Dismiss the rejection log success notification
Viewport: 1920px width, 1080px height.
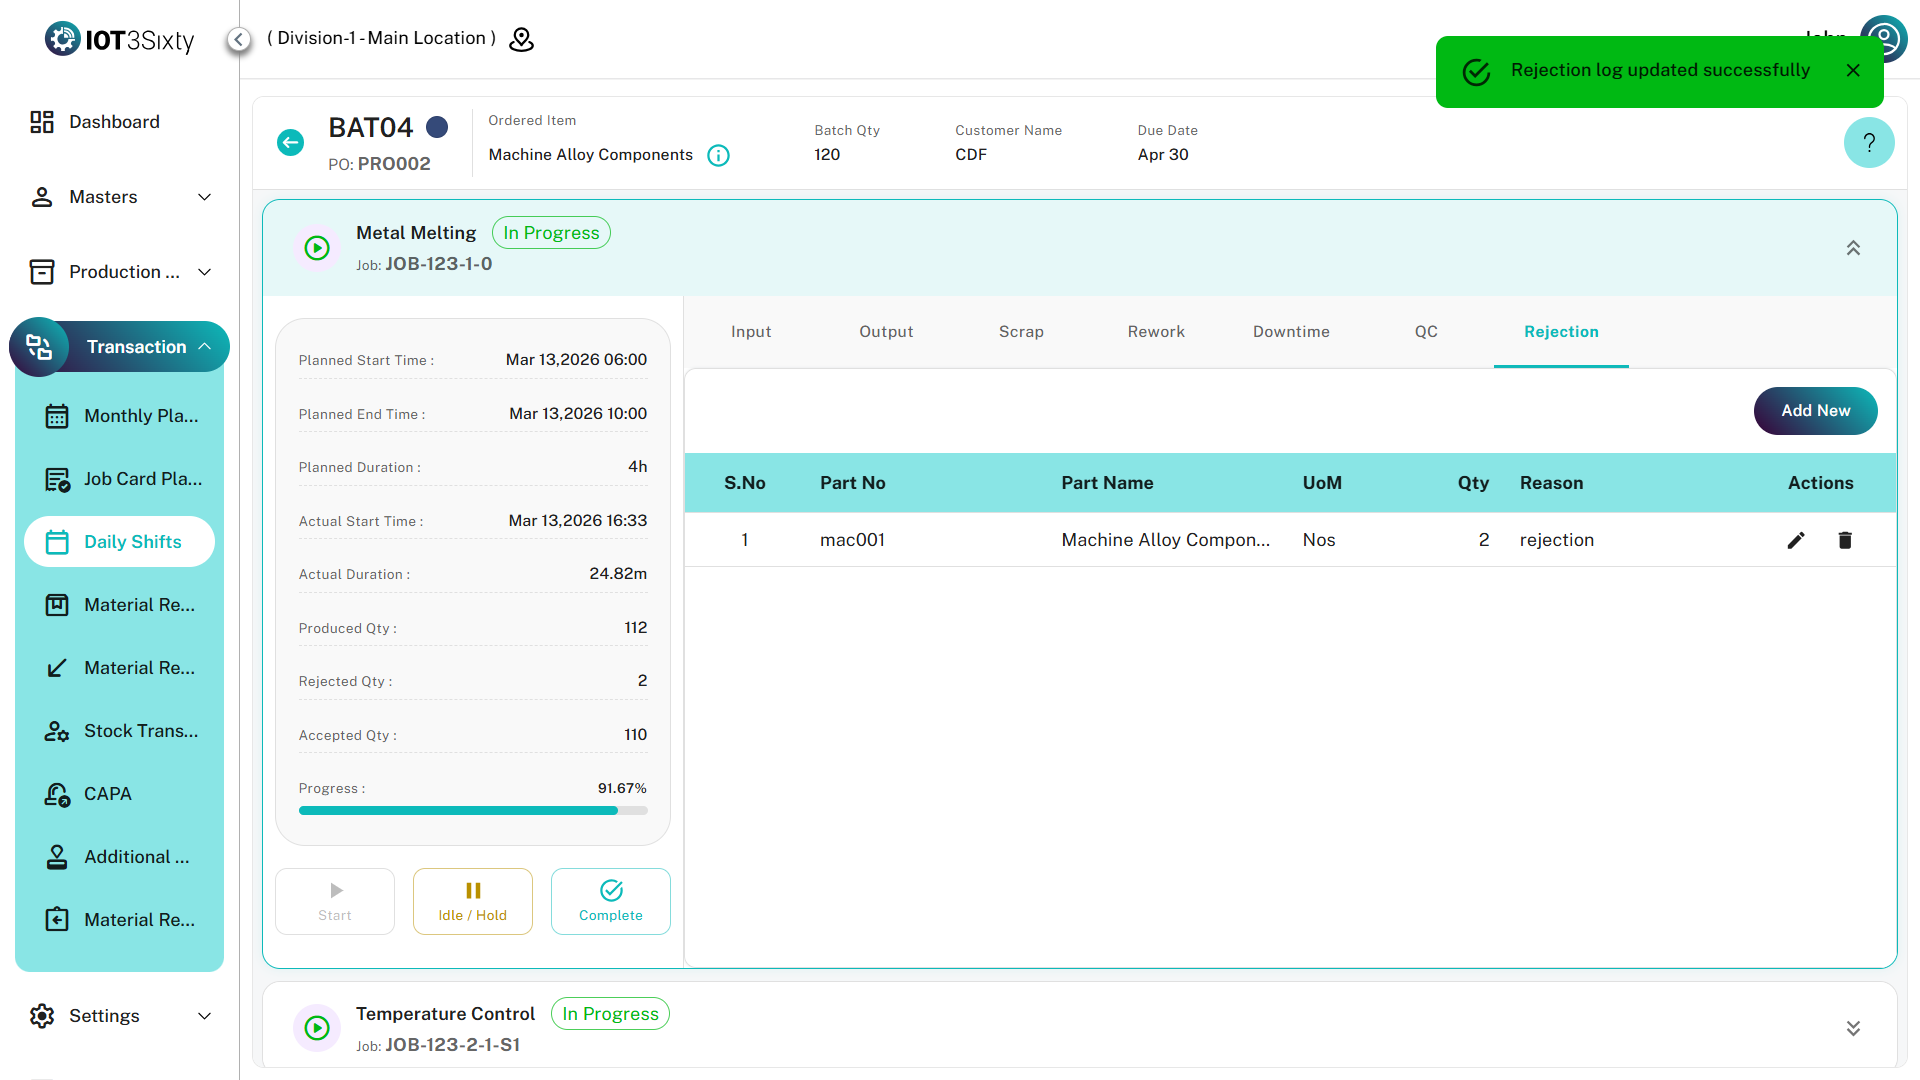(1853, 70)
